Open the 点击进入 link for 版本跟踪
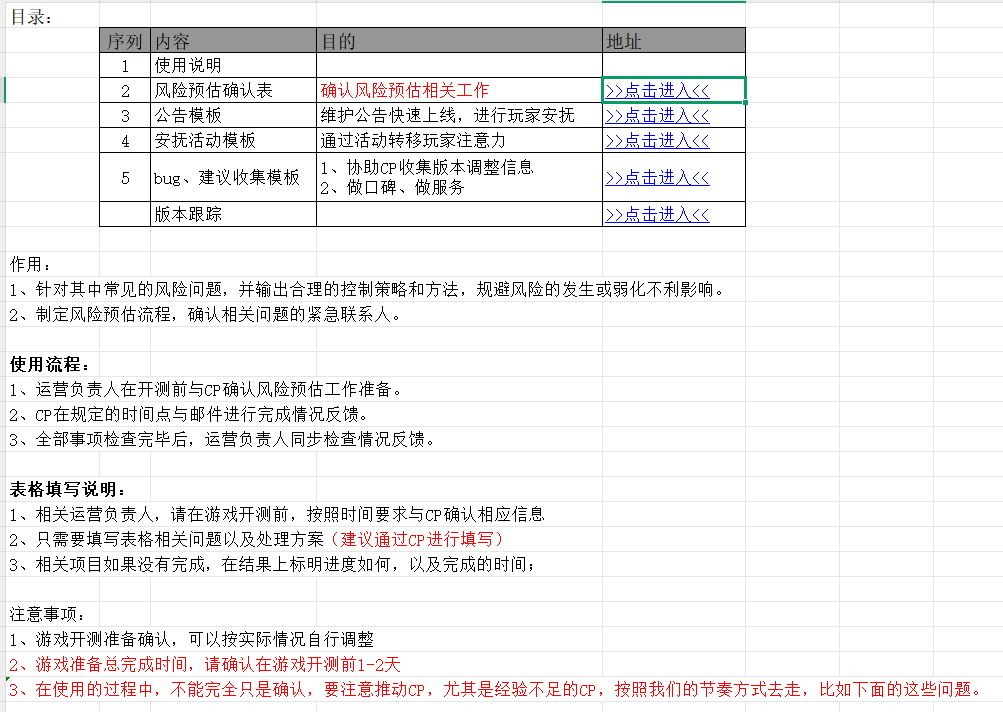This screenshot has width=1003, height=712. coord(658,215)
